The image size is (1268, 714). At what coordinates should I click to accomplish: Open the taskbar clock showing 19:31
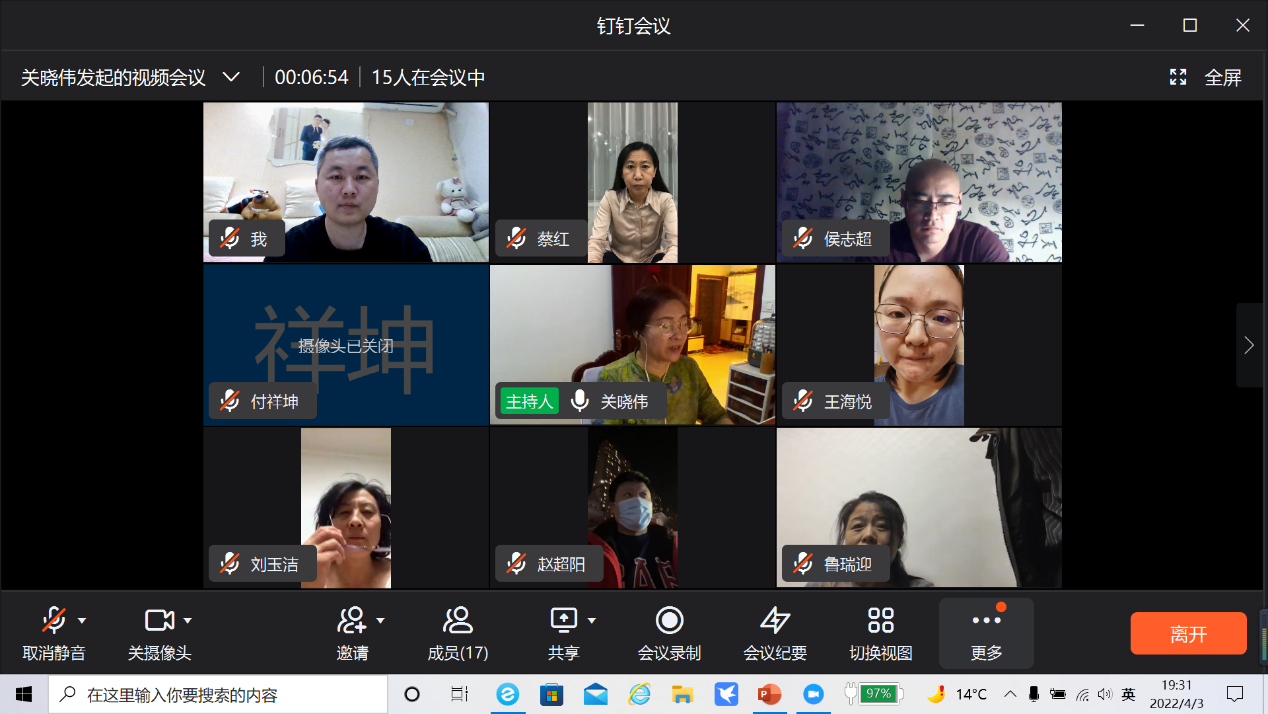[1176, 694]
